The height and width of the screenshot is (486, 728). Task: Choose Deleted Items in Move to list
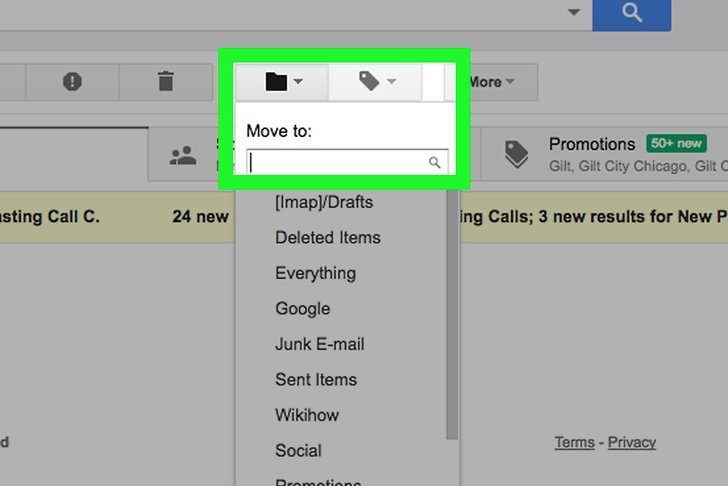(x=328, y=238)
